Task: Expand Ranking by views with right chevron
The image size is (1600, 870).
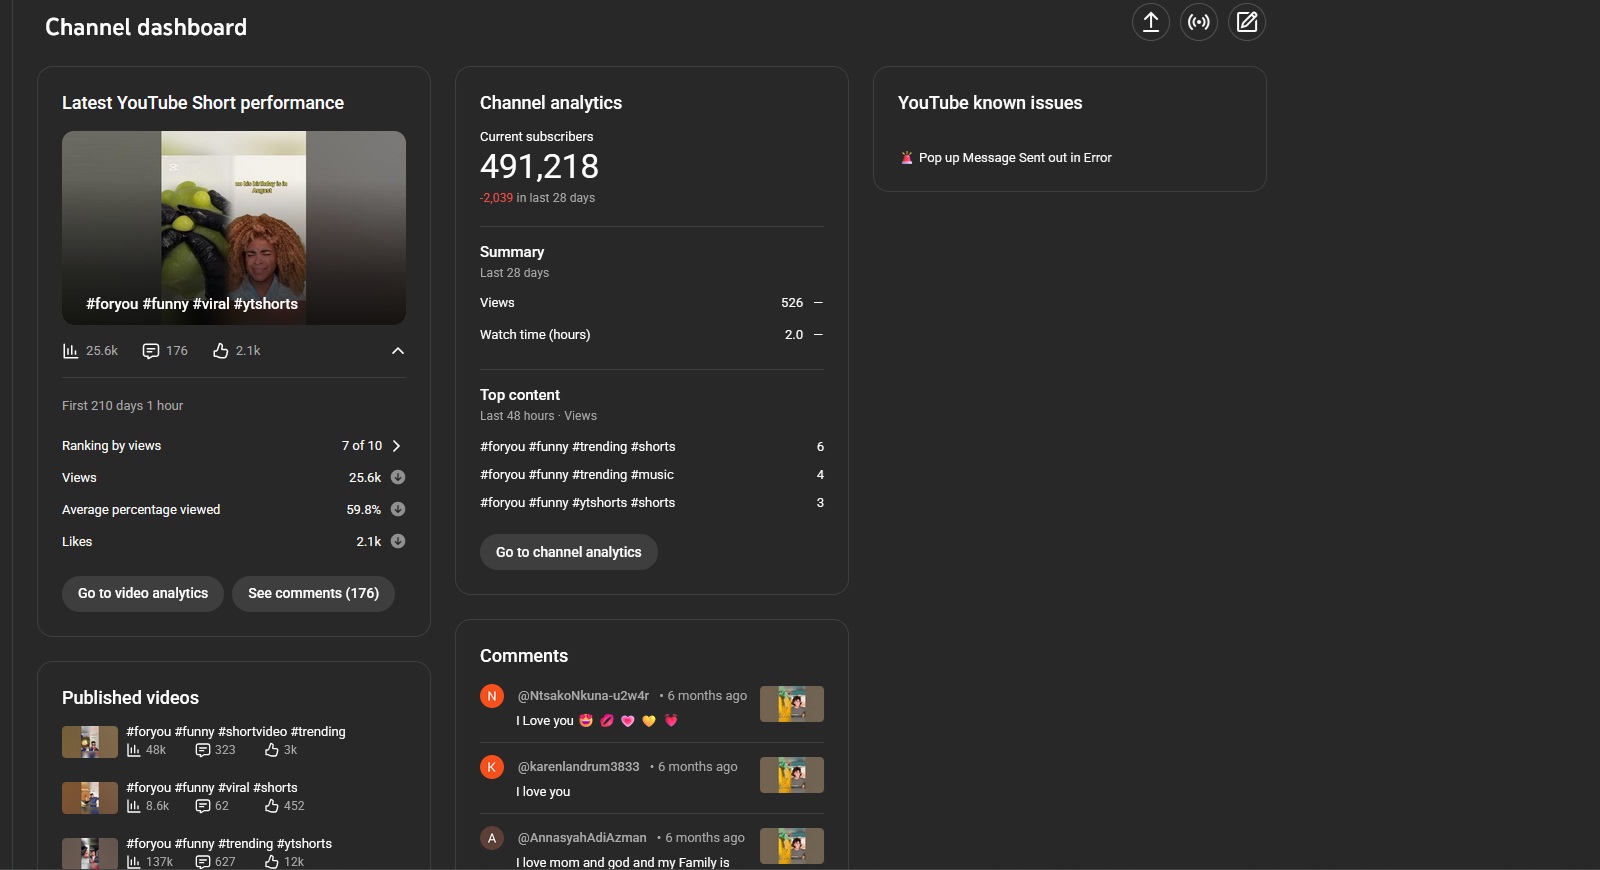Action: pos(397,446)
